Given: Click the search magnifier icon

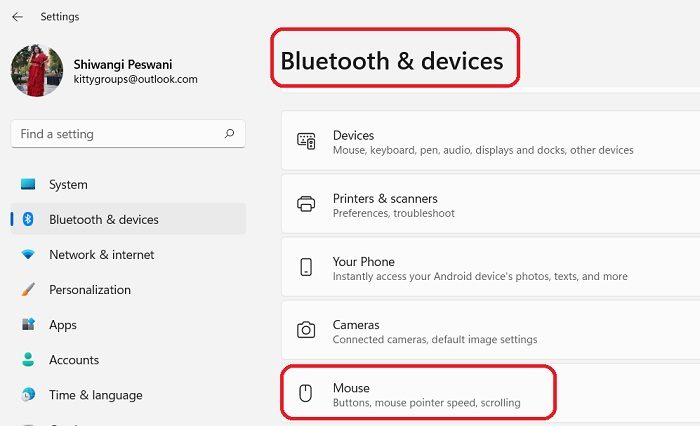Looking at the screenshot, I should (x=229, y=134).
